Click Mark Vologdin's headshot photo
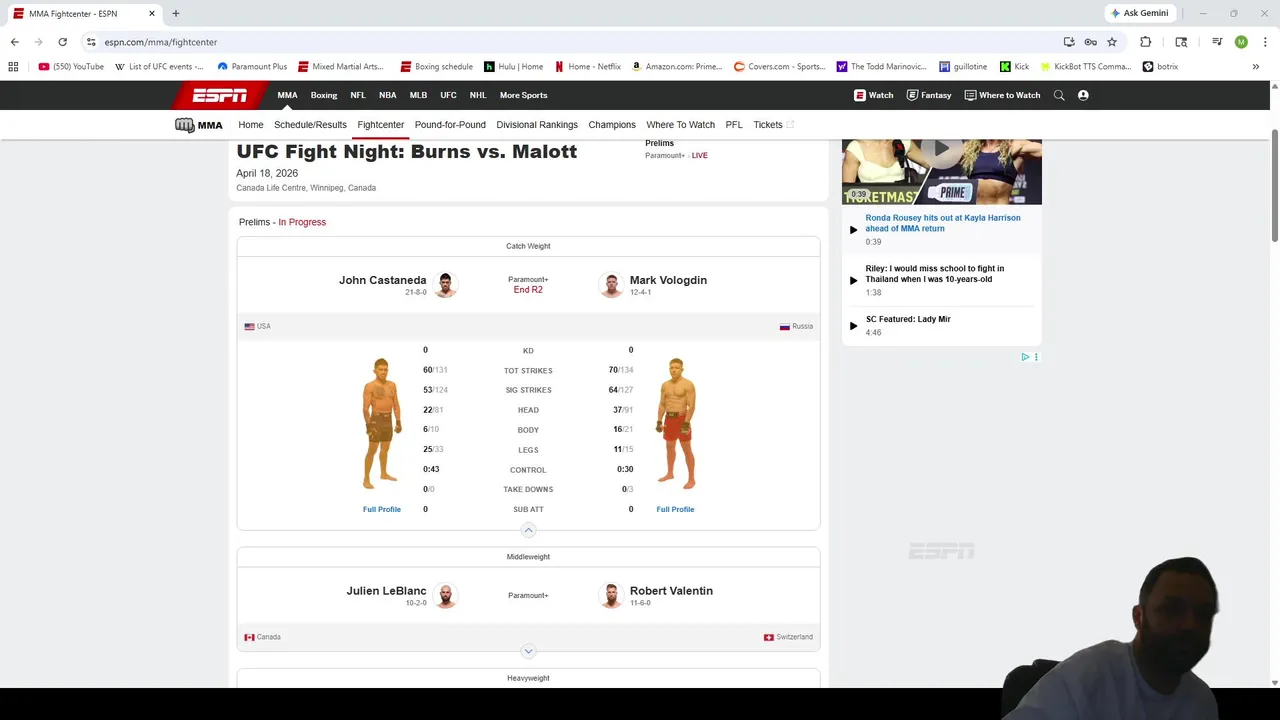Viewport: 1280px width, 720px height. click(611, 285)
